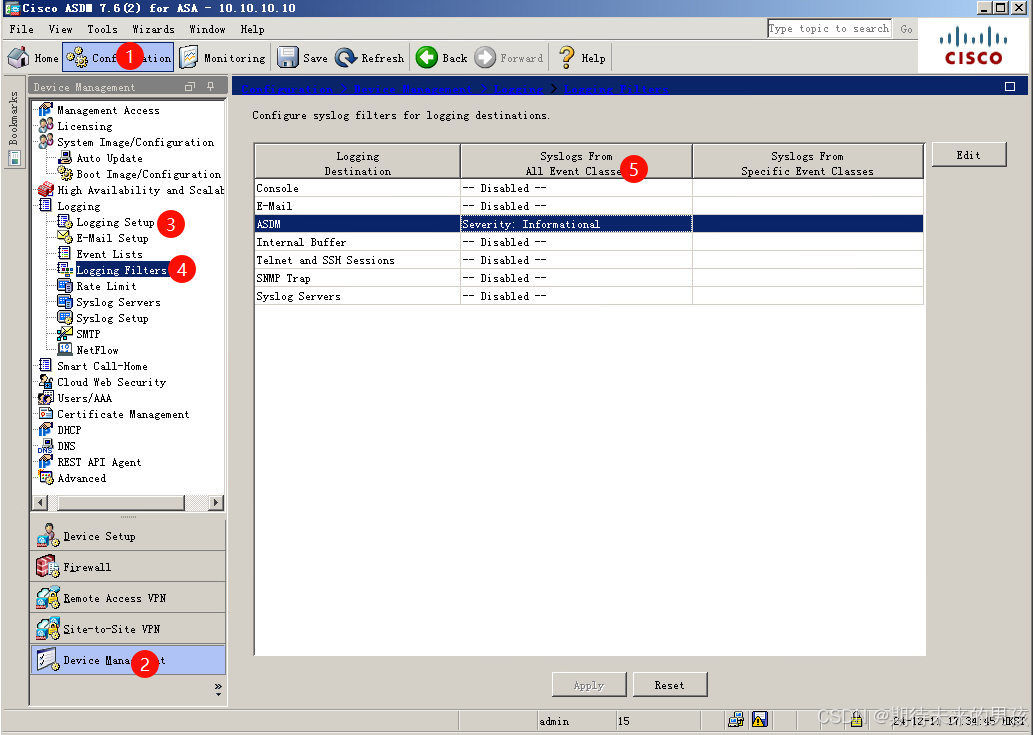Image resolution: width=1033 pixels, height=735 pixels.
Task: Click the Forward arrow icon
Action: [485, 57]
